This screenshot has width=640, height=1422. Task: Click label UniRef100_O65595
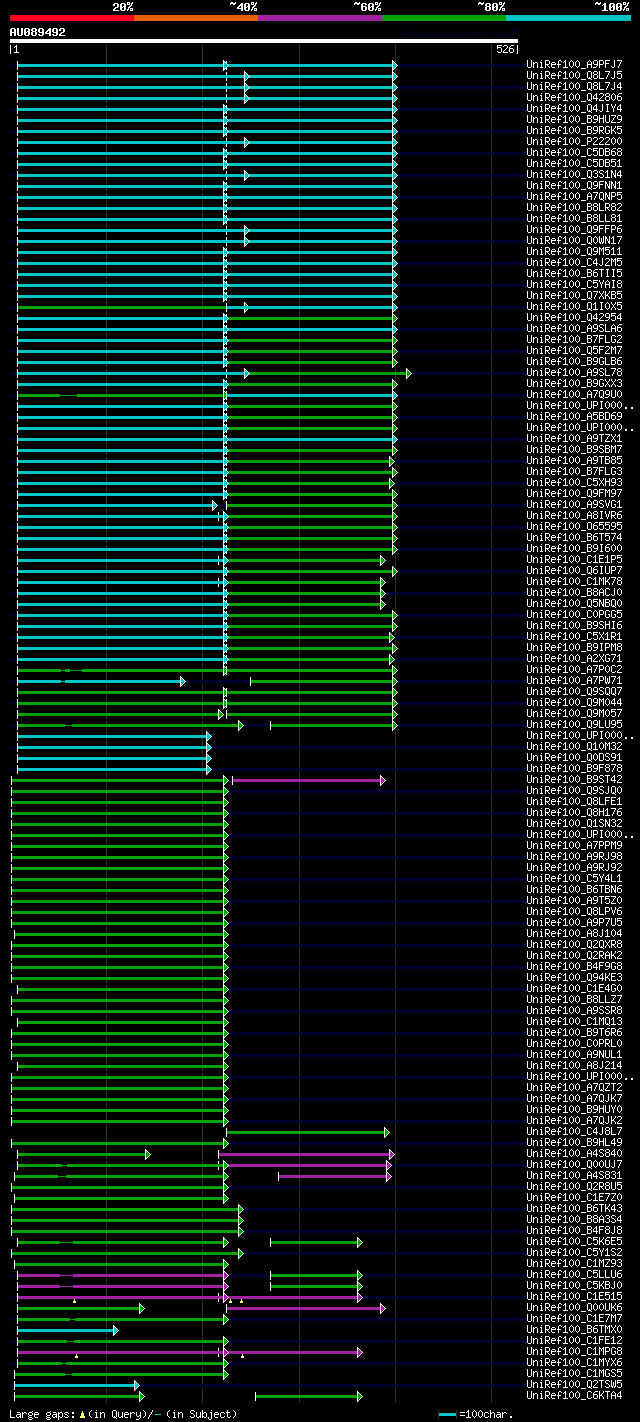tap(575, 527)
